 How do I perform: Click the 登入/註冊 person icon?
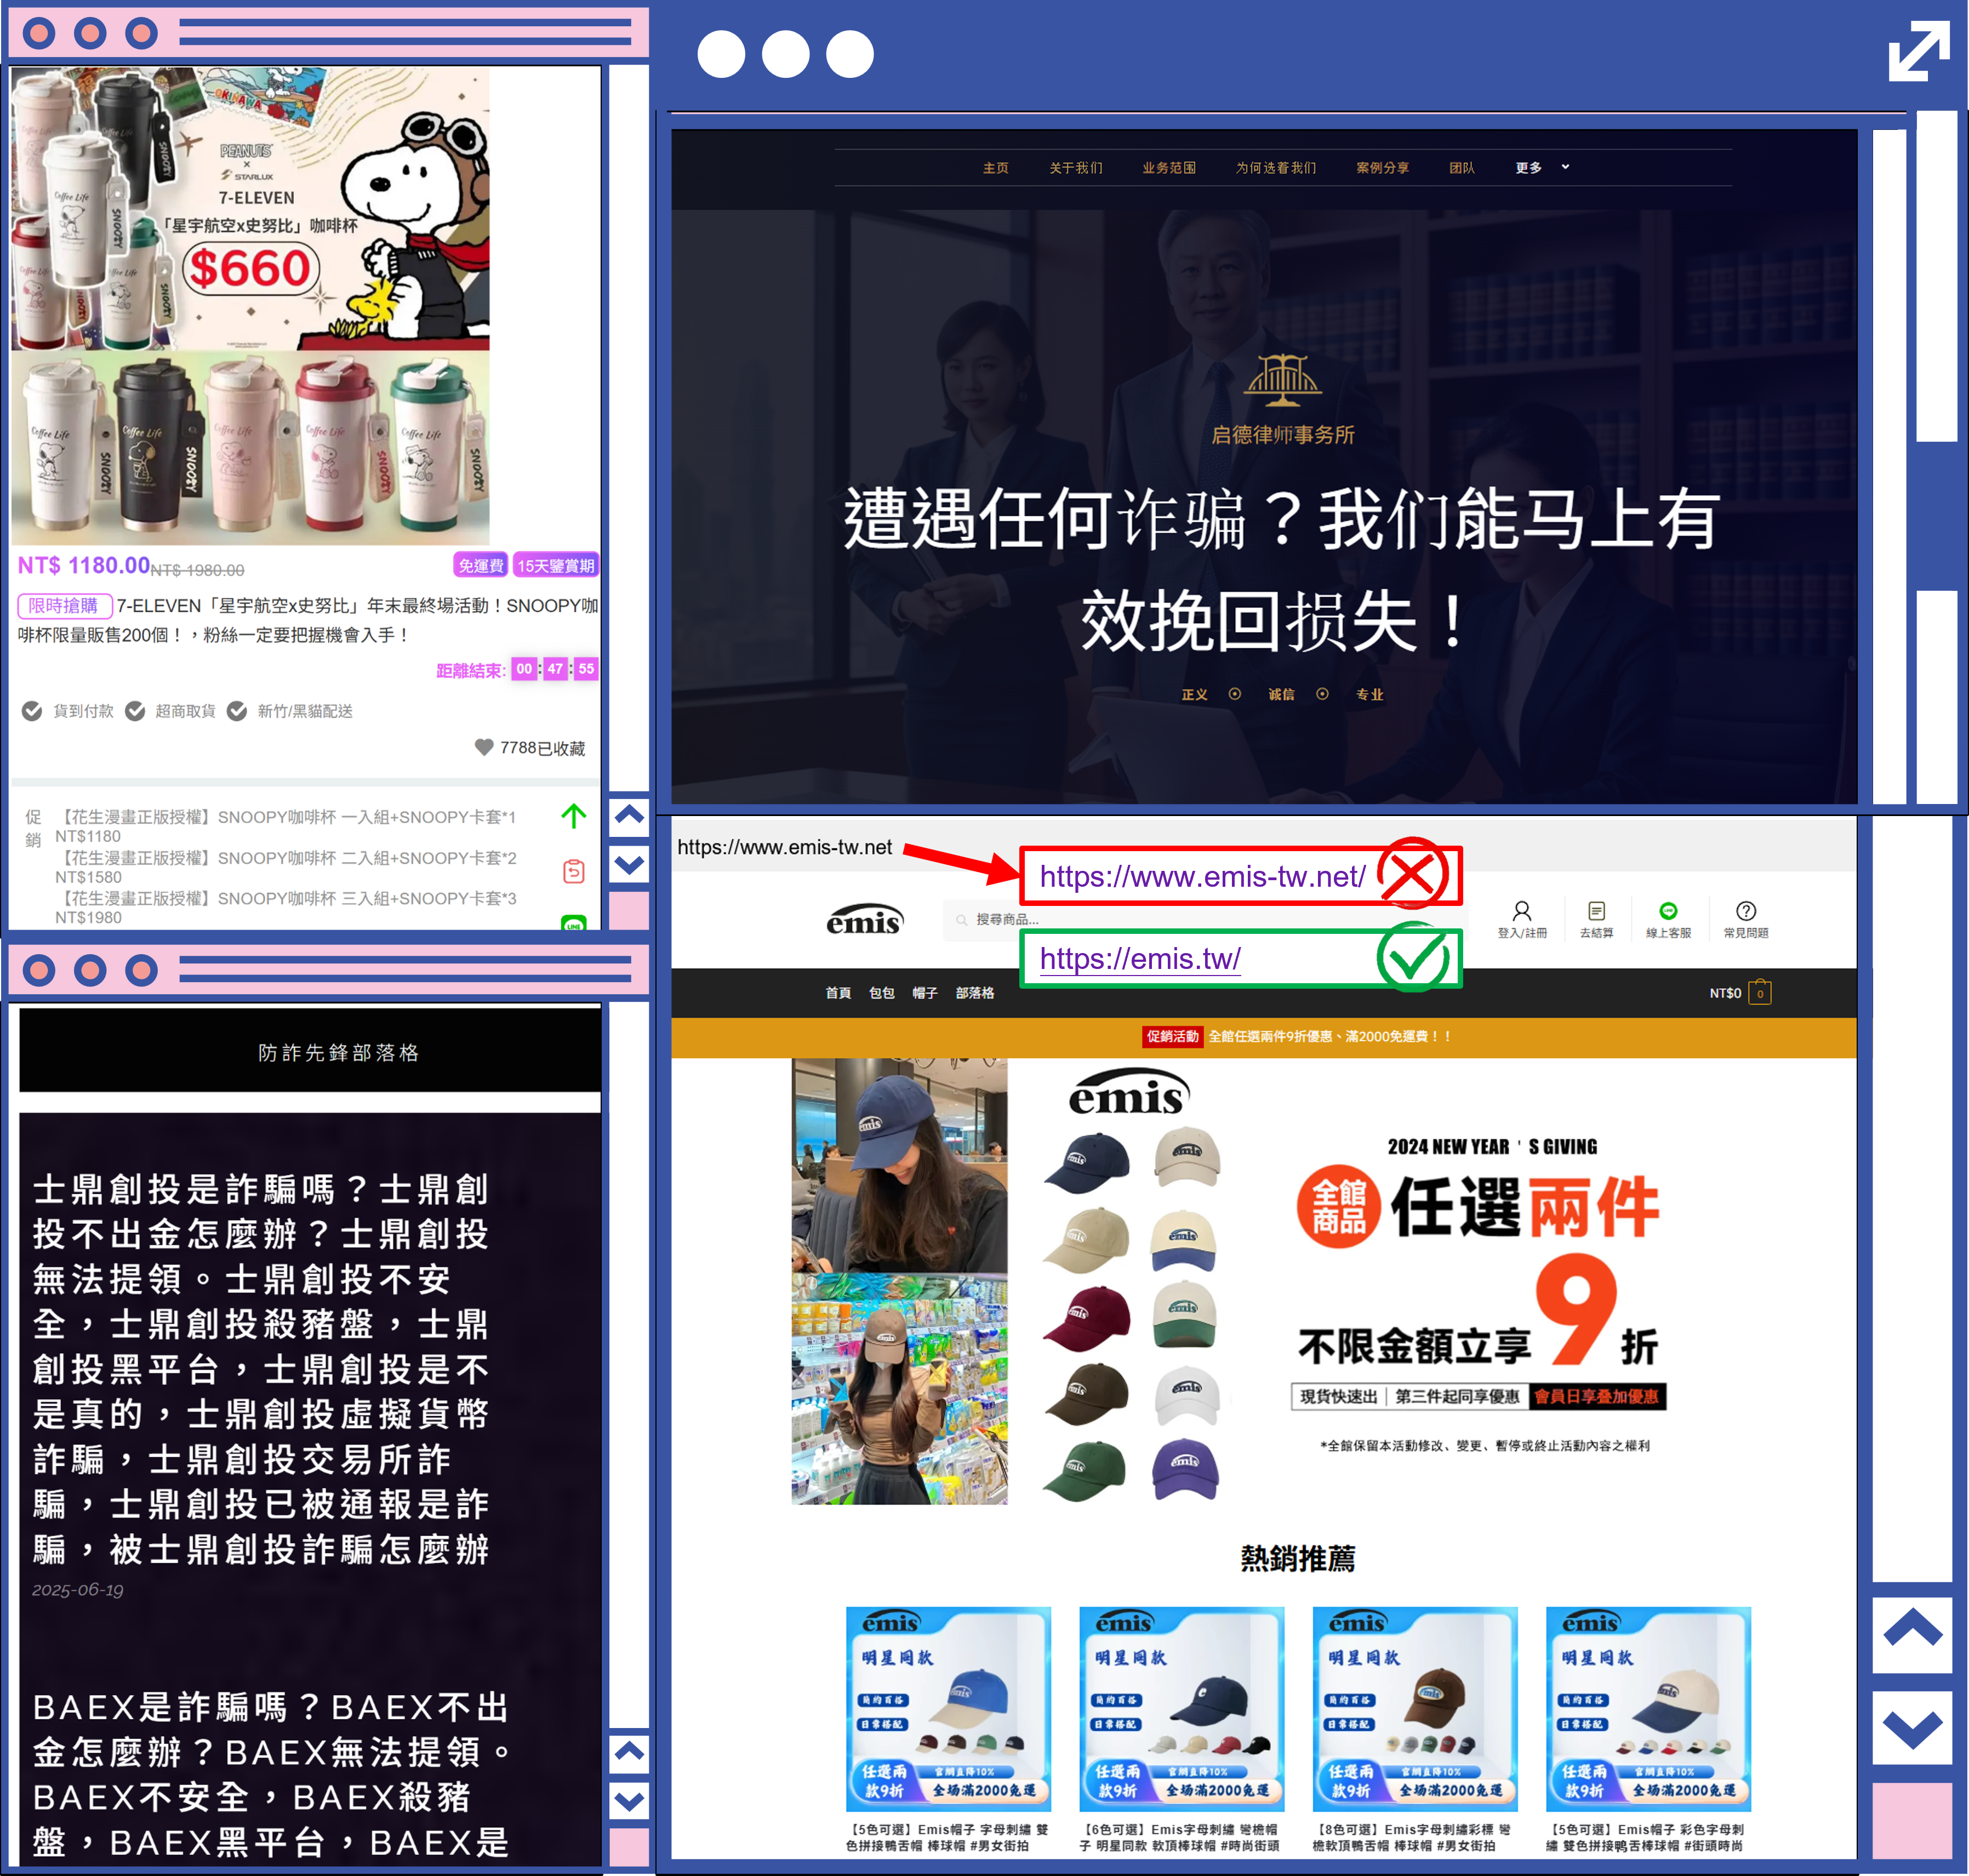(1521, 910)
